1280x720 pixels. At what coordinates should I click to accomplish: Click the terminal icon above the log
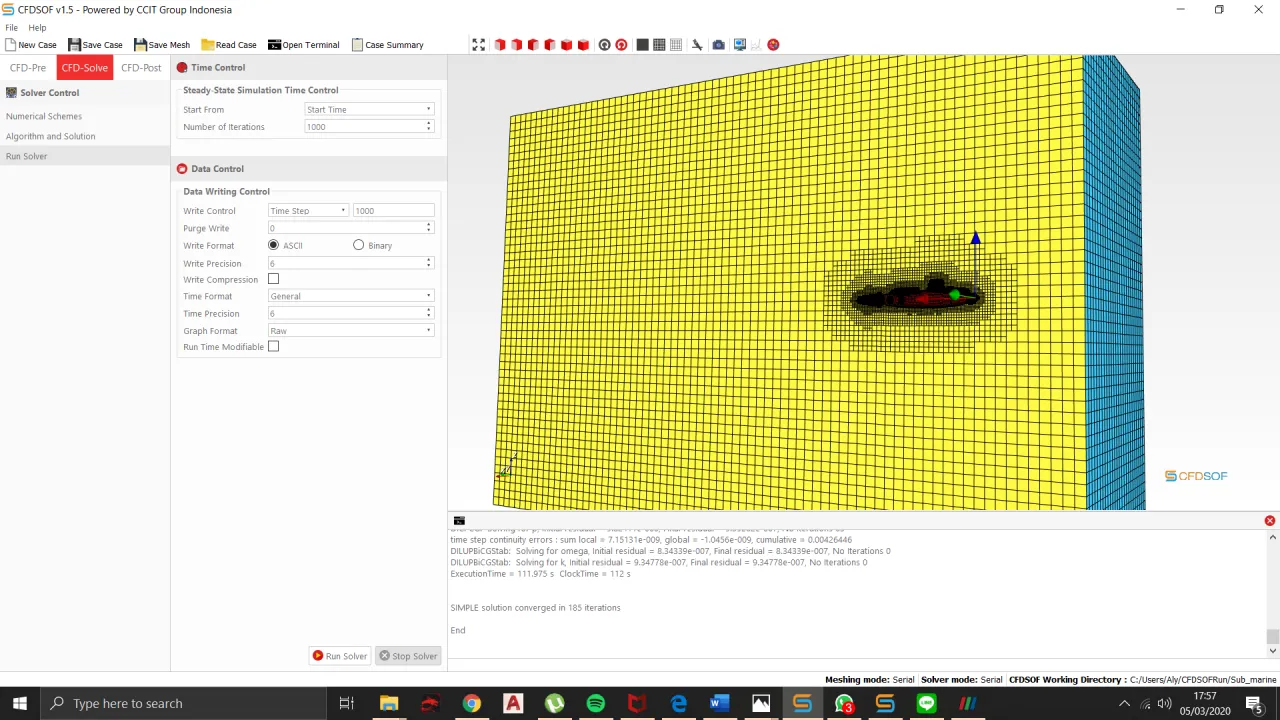click(459, 521)
